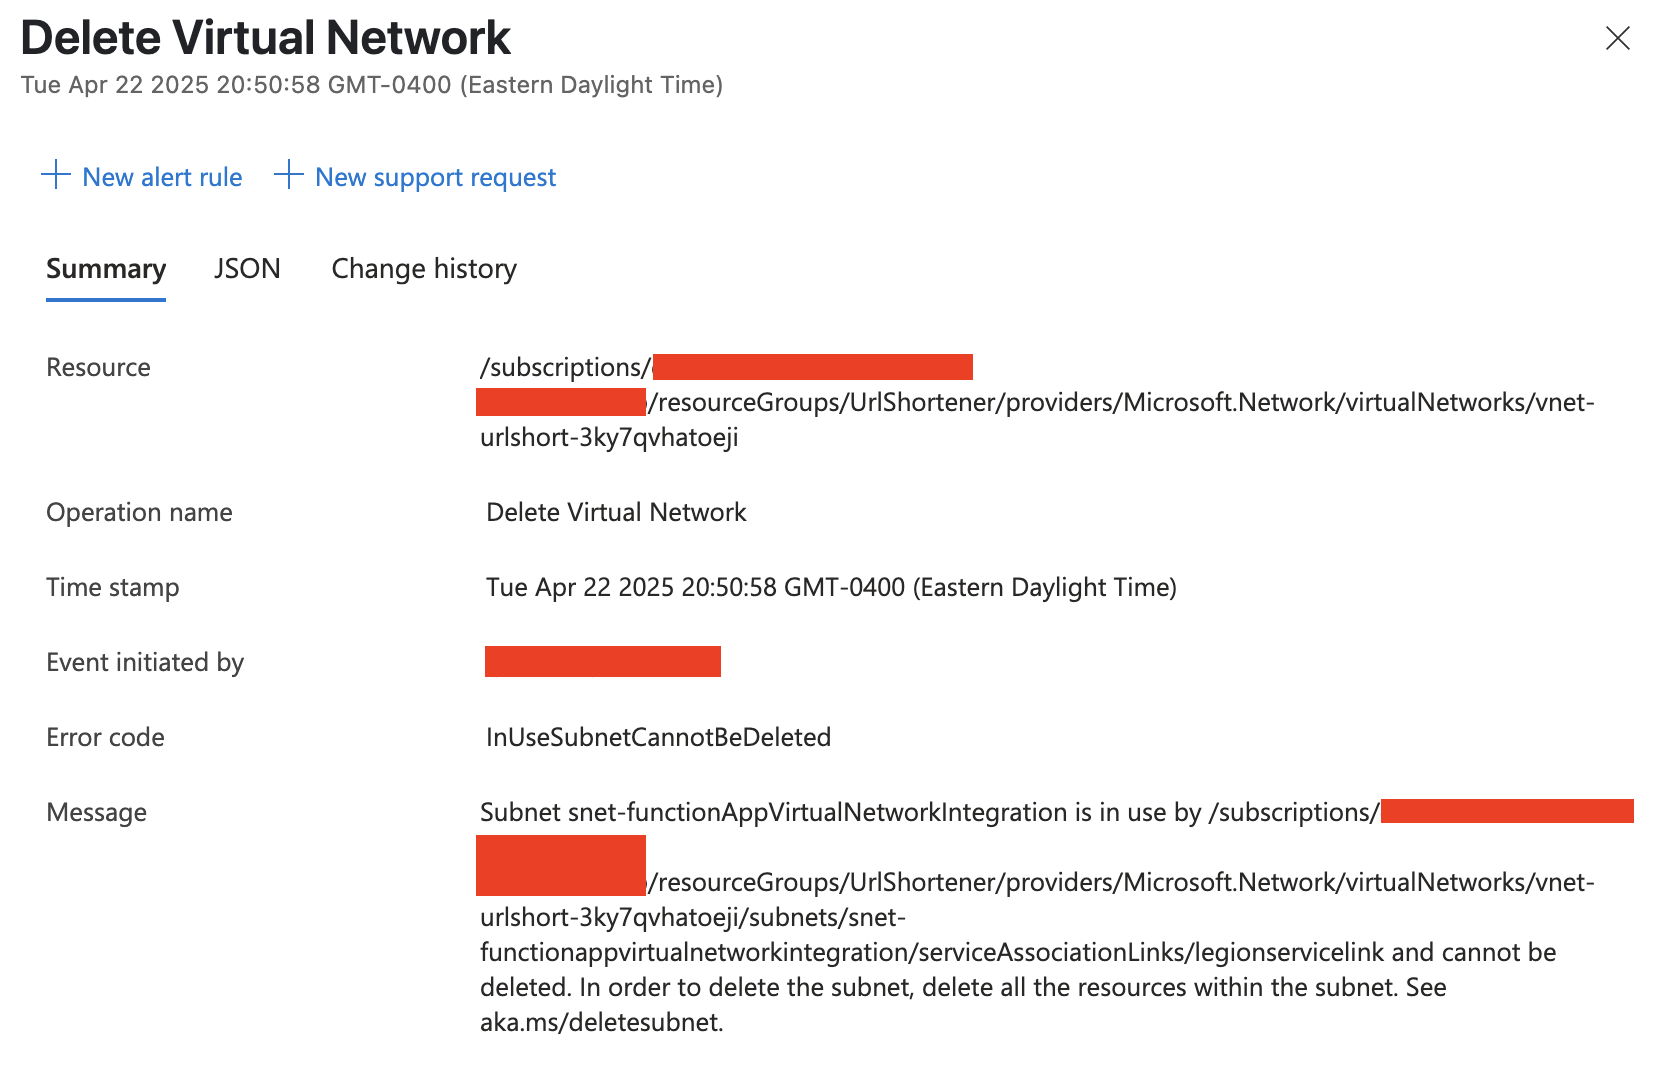Open a New support request

pos(435,177)
